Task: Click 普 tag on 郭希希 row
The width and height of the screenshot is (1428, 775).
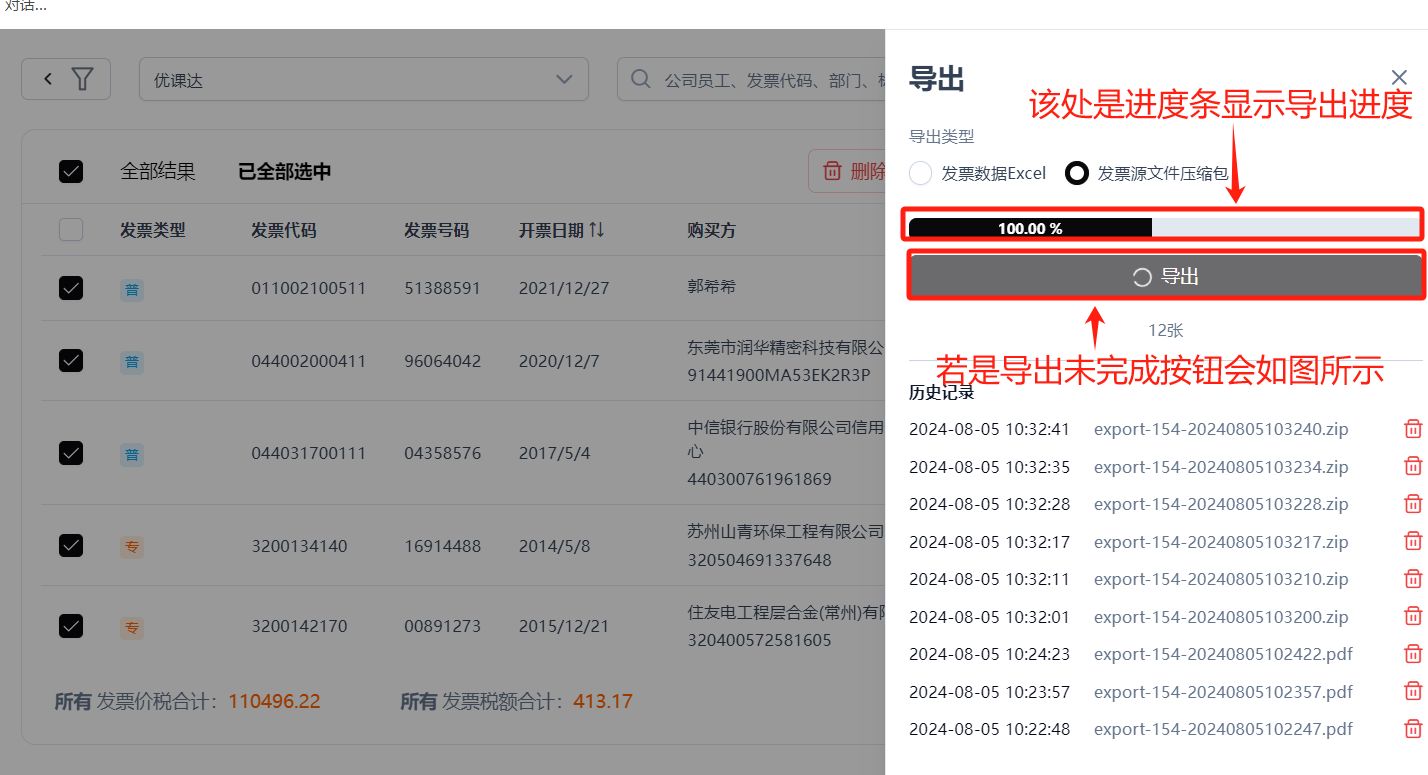Action: coord(132,290)
